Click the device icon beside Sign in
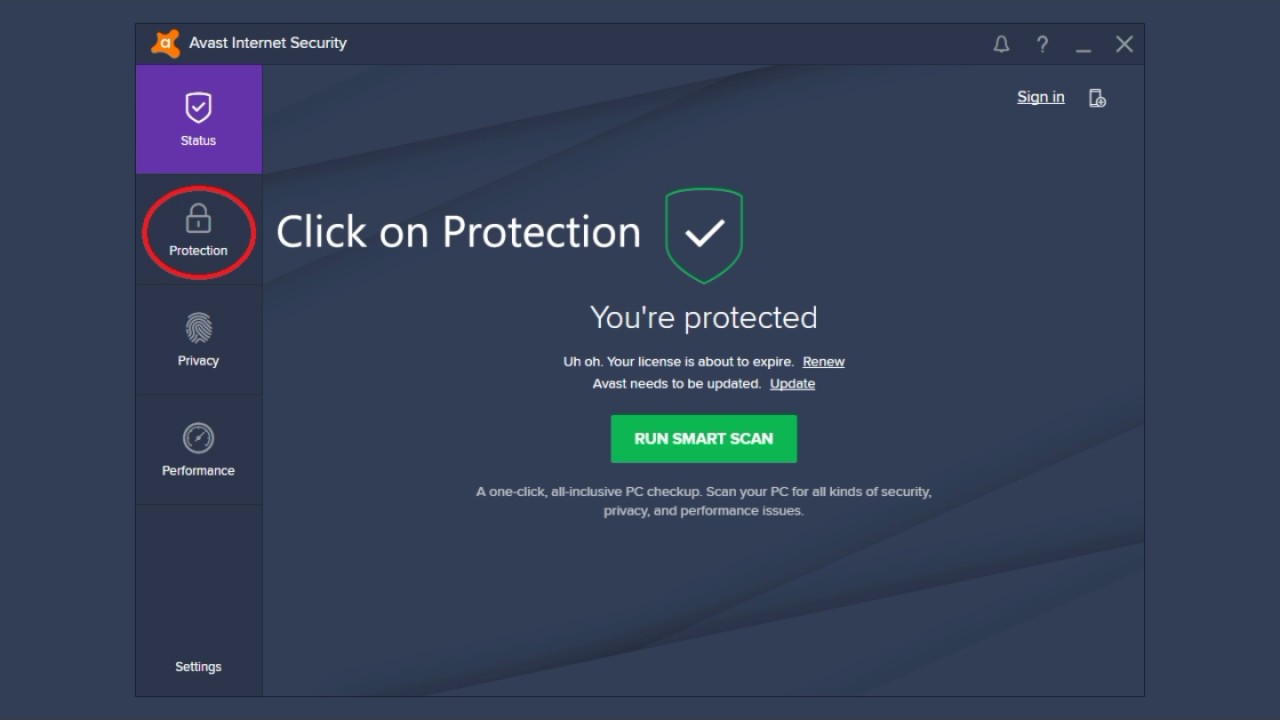The image size is (1280, 720). 1097,98
